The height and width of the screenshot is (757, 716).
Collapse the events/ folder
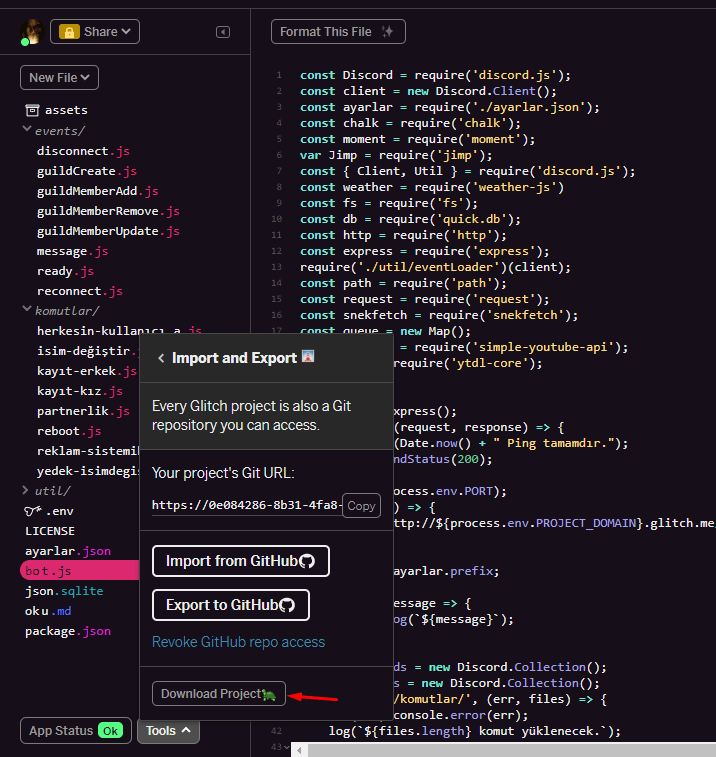click(27, 129)
